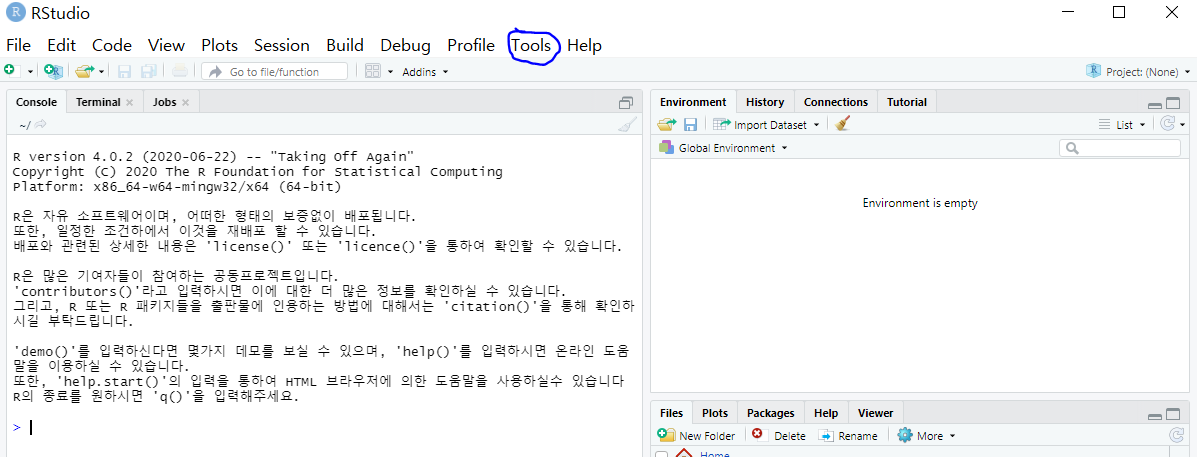Open the Code menu
The width and height of the screenshot is (1197, 457).
(112, 46)
